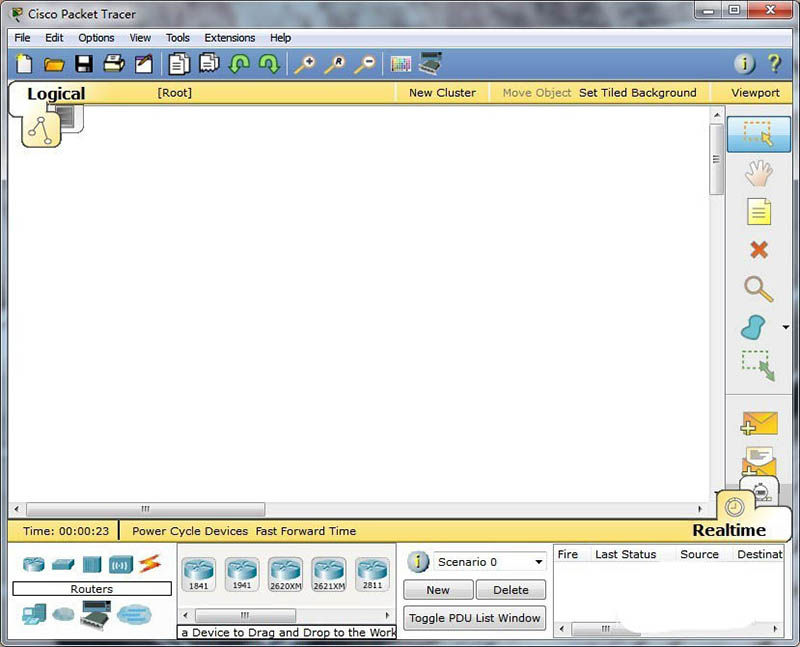800x647 pixels.
Task: Open a file with the folder icon
Action: [54, 64]
